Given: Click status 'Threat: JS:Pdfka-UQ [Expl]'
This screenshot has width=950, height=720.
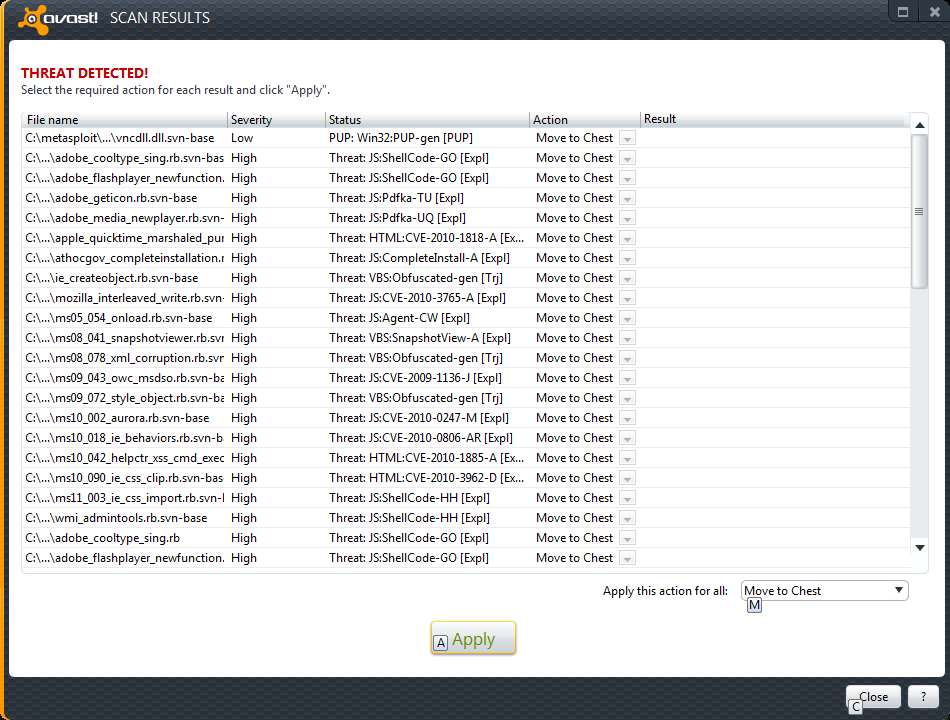Looking at the screenshot, I should [397, 218].
